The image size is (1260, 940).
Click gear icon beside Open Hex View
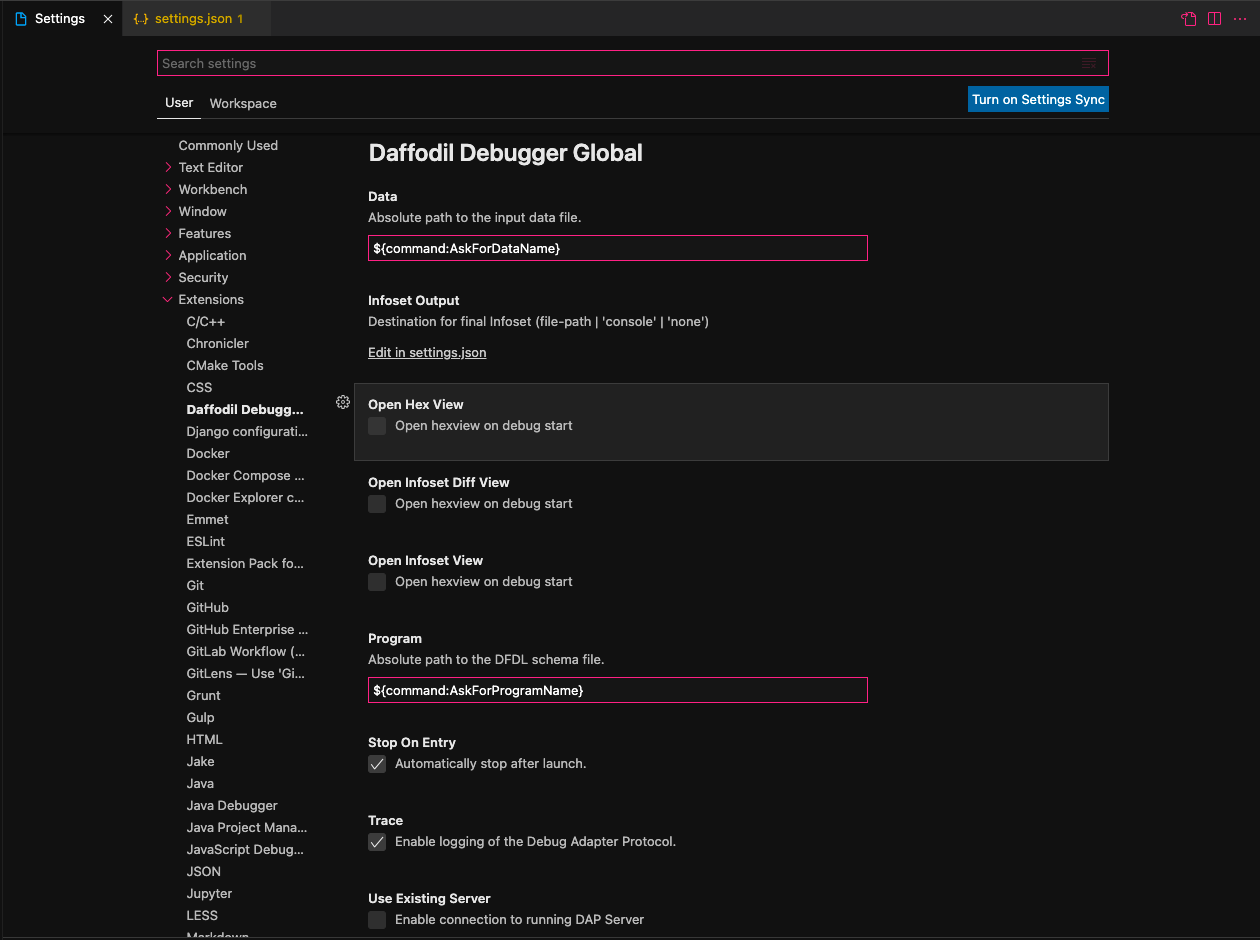tap(343, 402)
